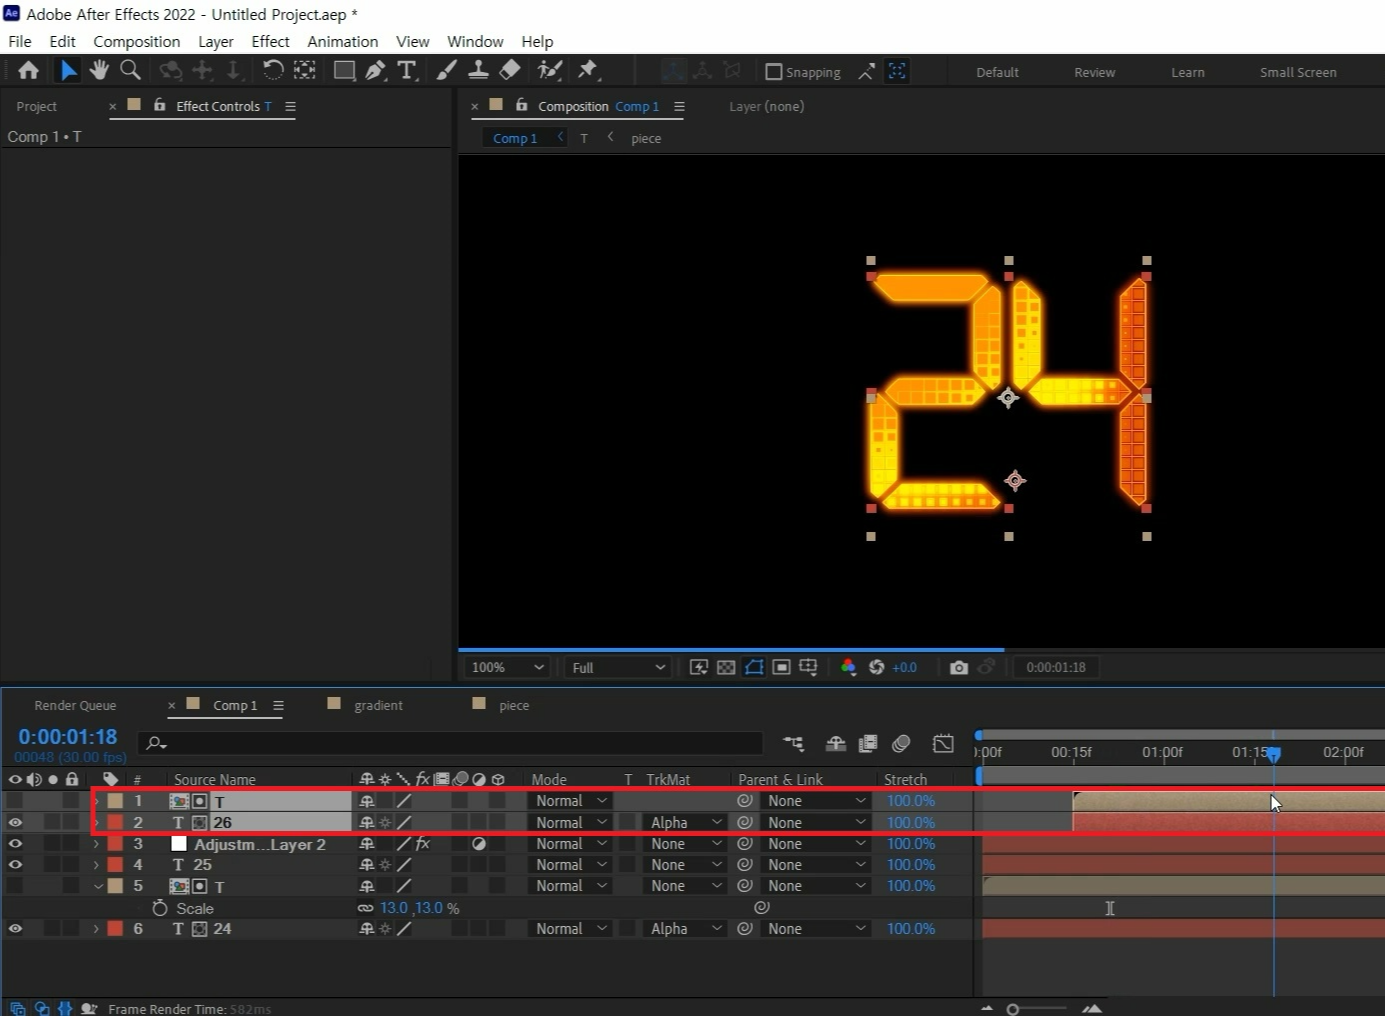Open the Graph Editor icon
This screenshot has width=1385, height=1016.
click(x=943, y=743)
